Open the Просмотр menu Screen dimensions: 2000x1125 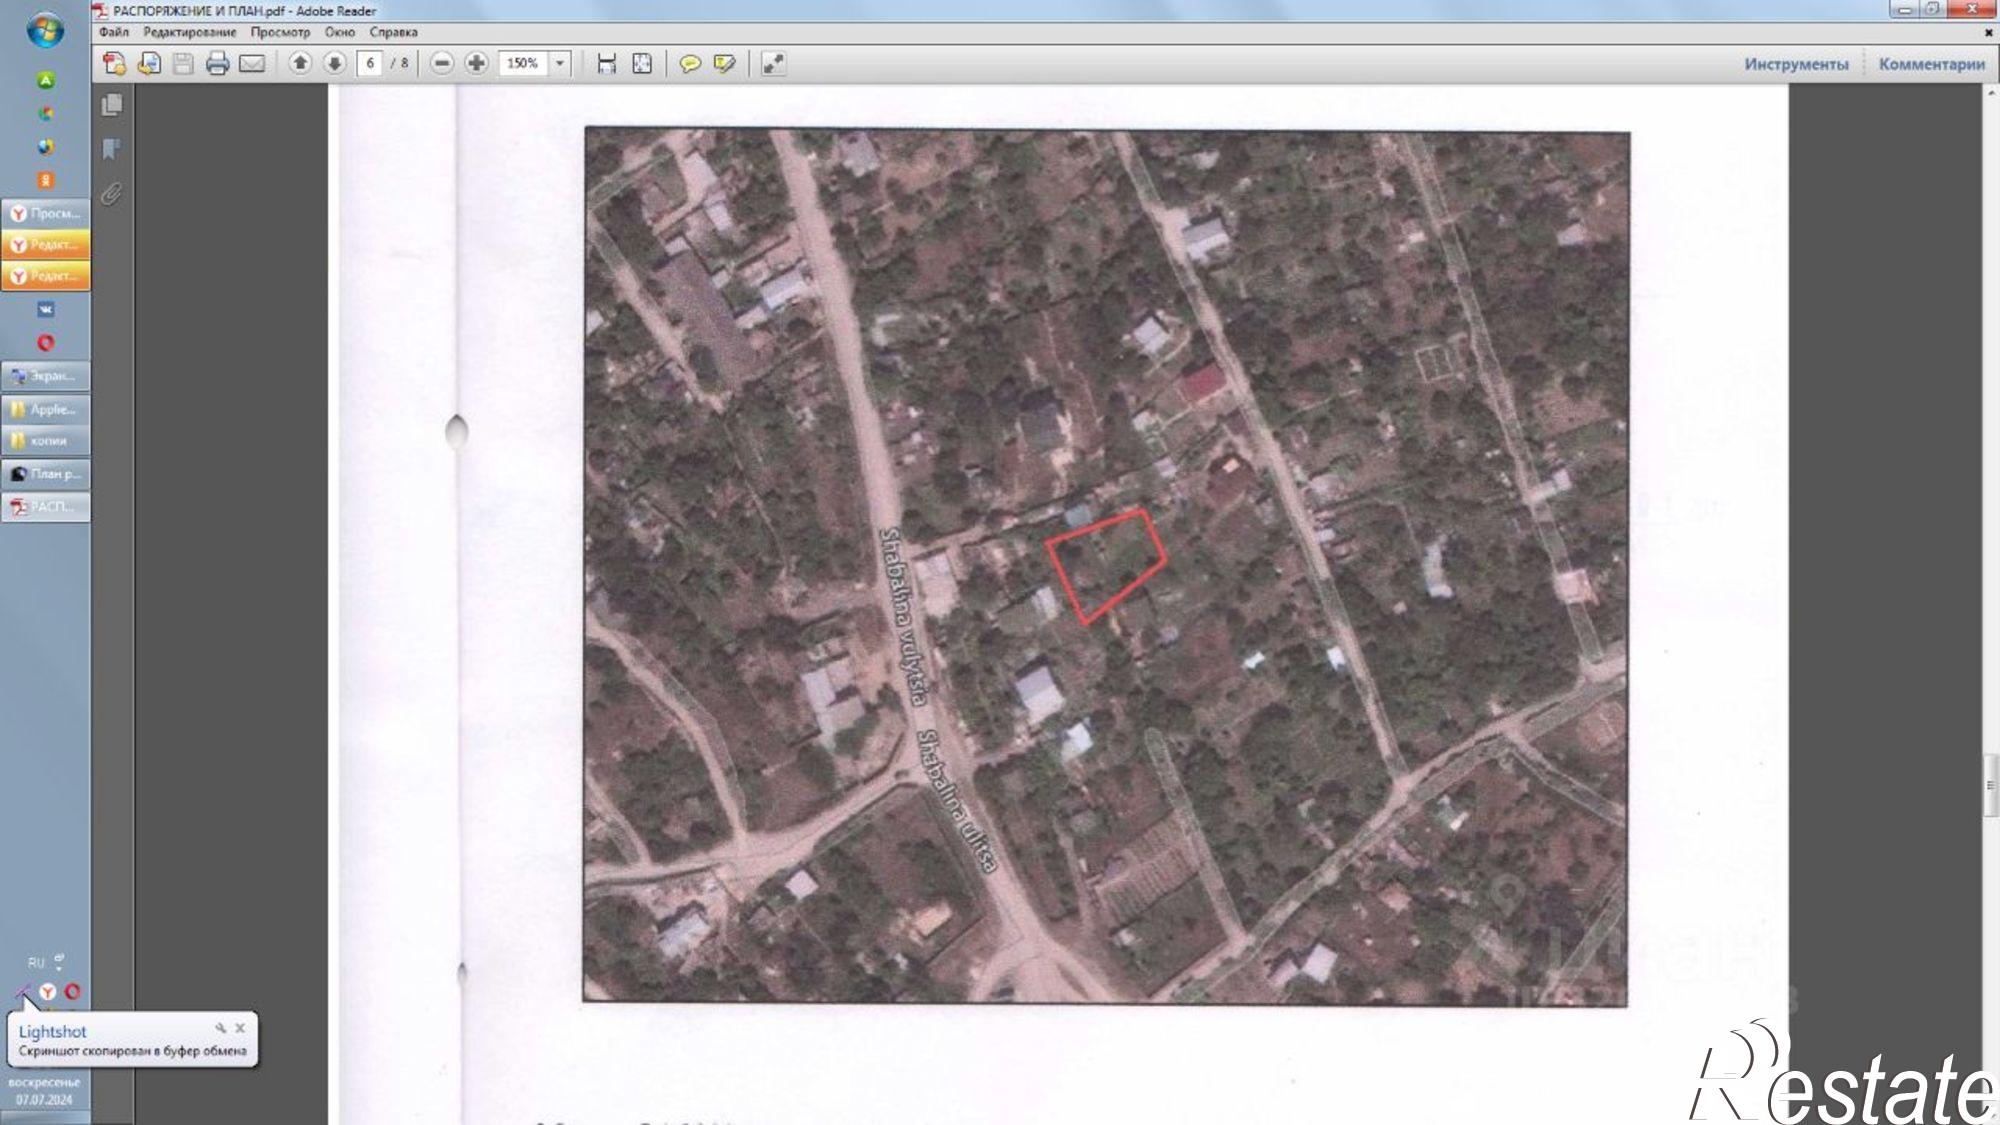click(x=280, y=32)
